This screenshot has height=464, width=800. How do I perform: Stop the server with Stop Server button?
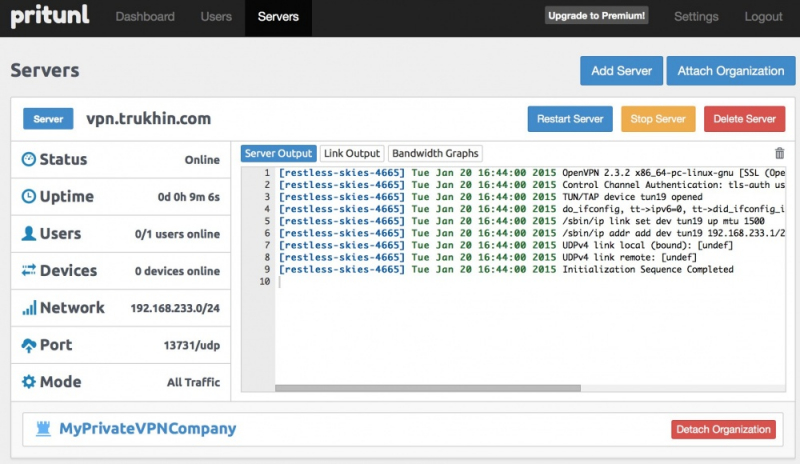coord(657,119)
